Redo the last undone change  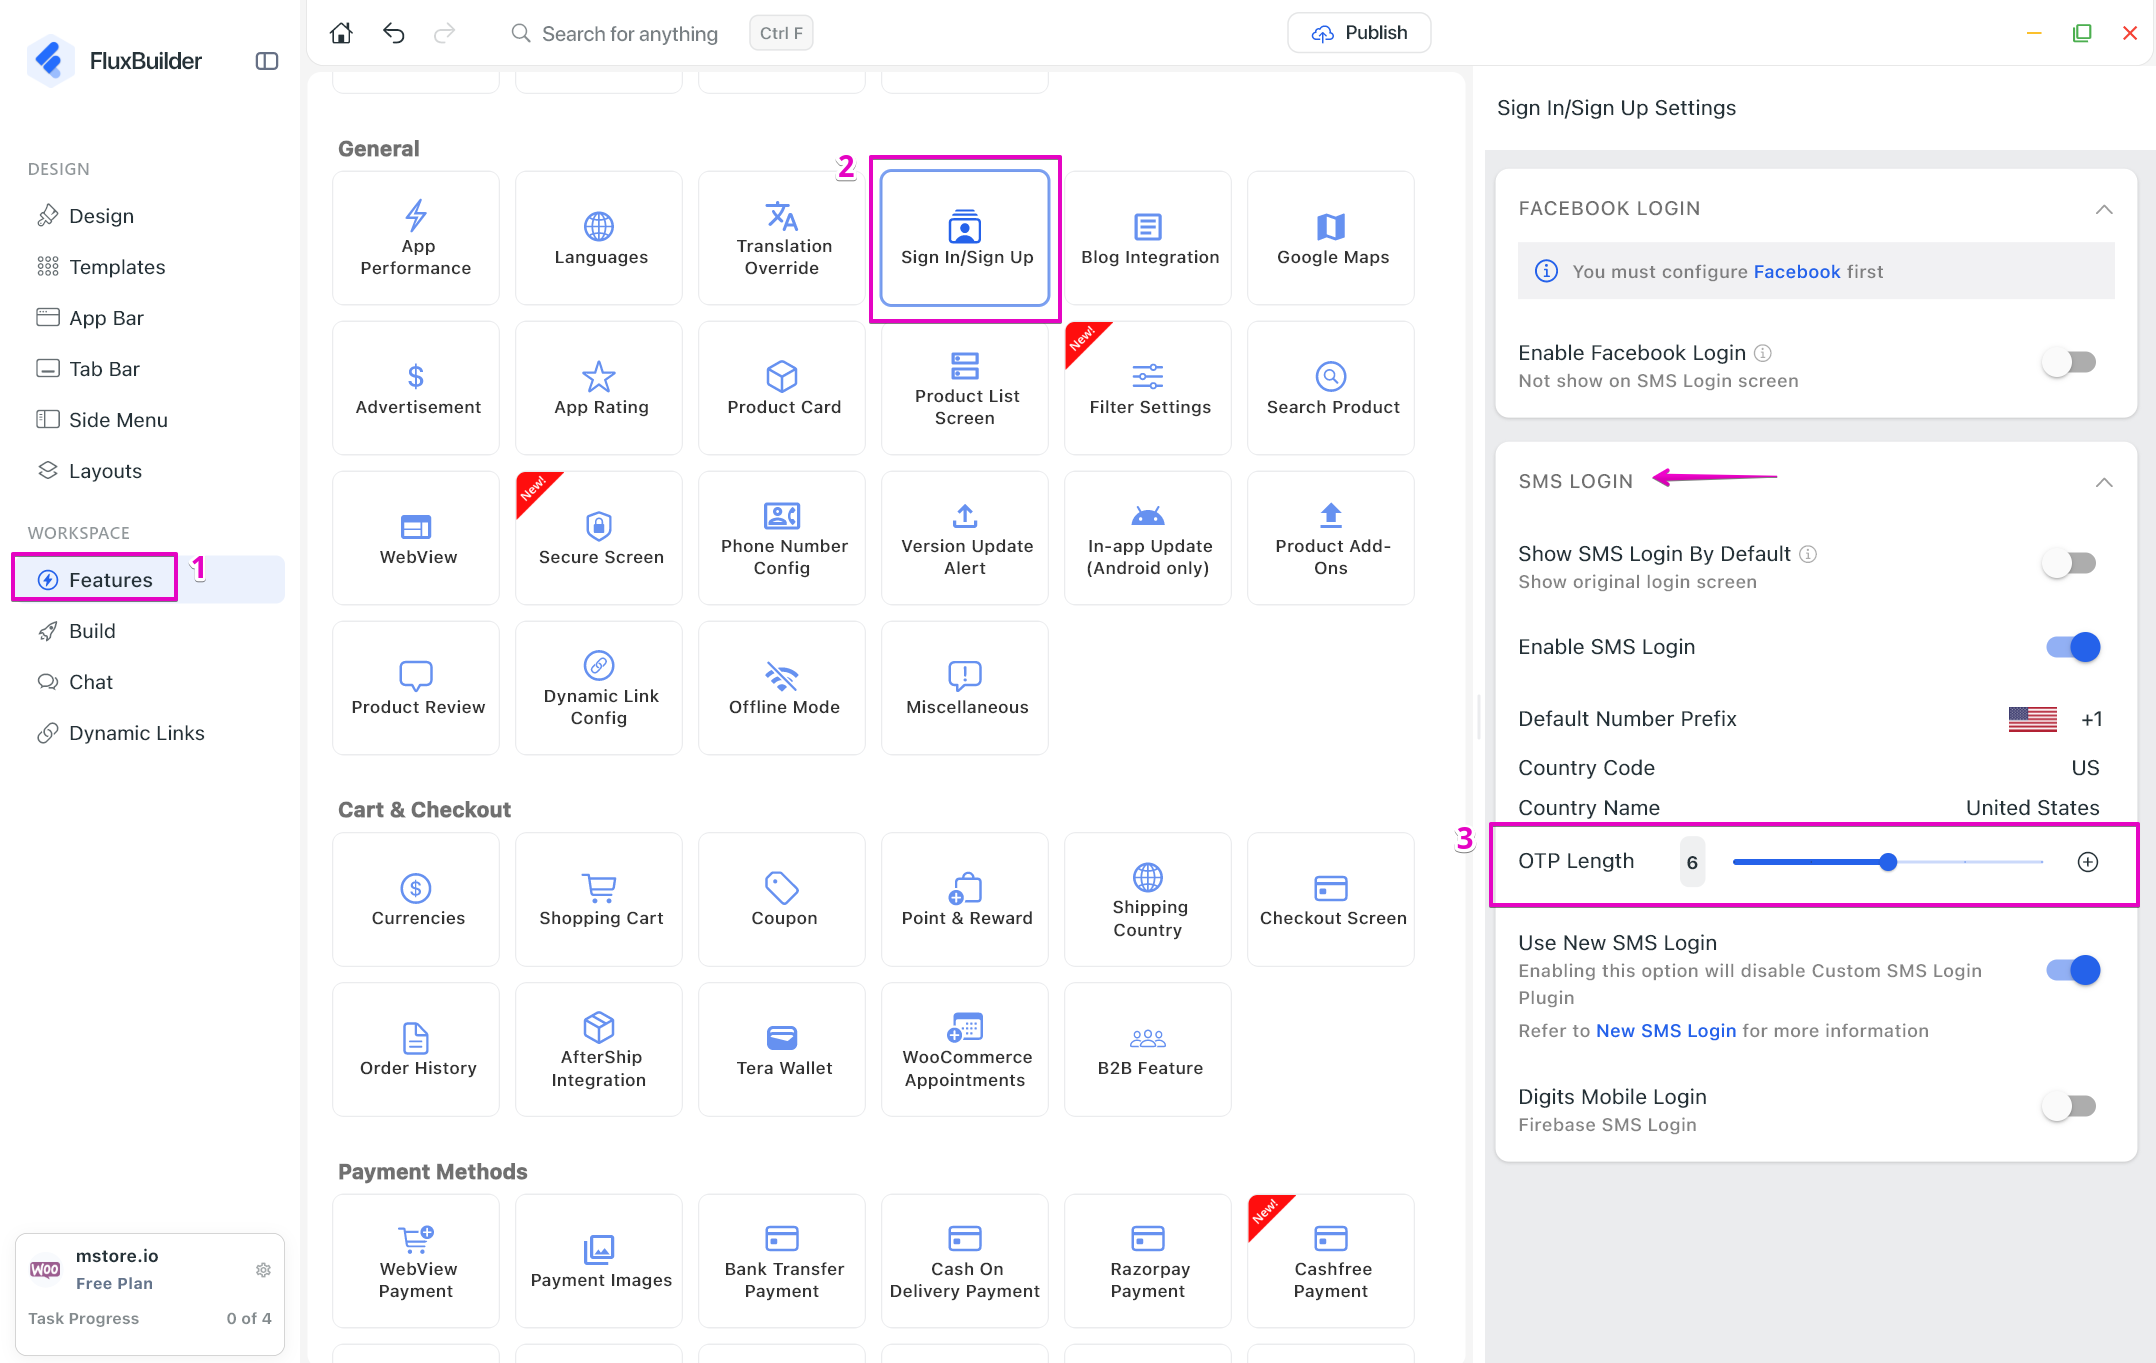(x=445, y=33)
